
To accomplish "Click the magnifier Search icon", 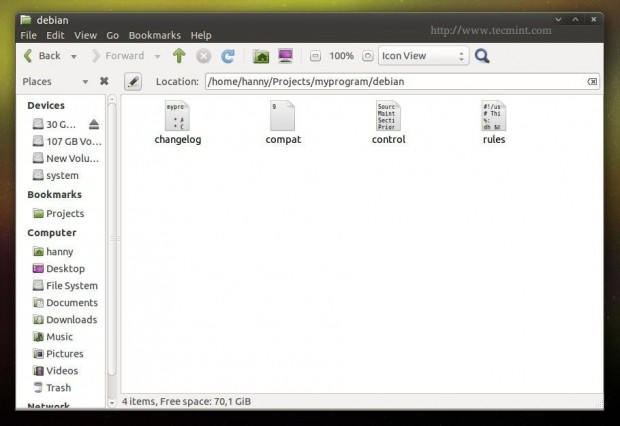I will [x=482, y=56].
